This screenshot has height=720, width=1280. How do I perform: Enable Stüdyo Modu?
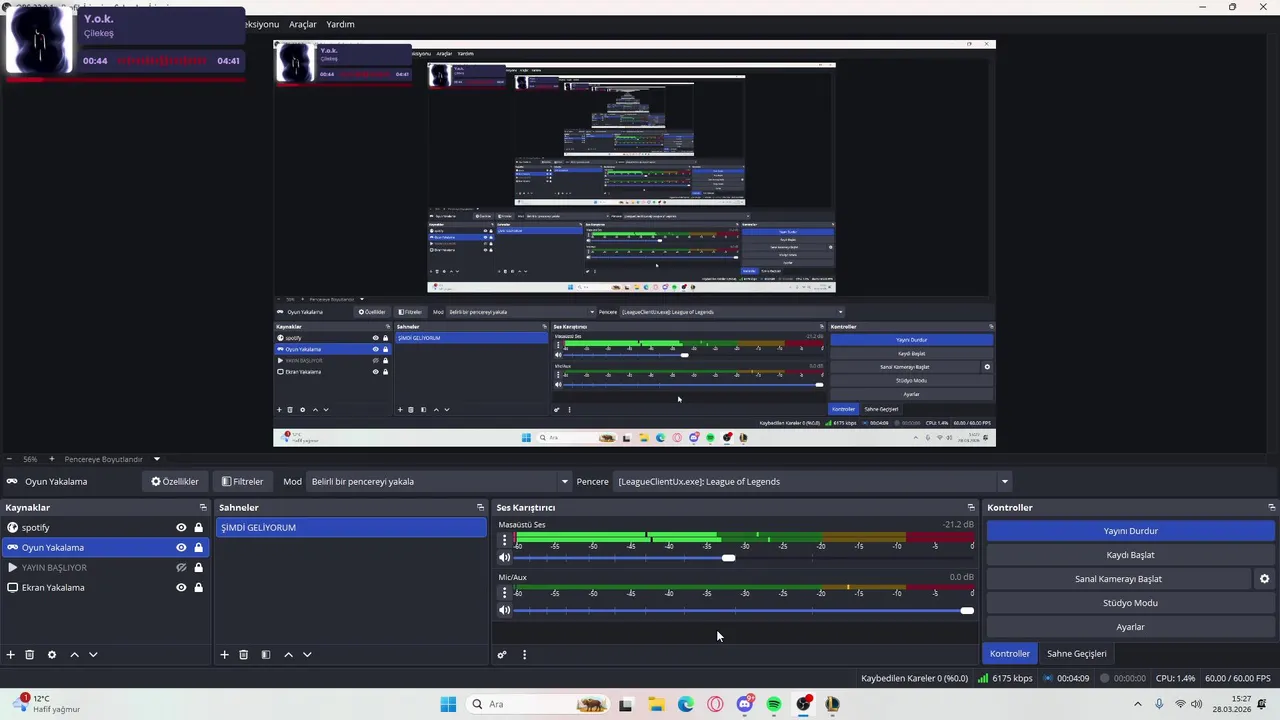coord(1130,603)
